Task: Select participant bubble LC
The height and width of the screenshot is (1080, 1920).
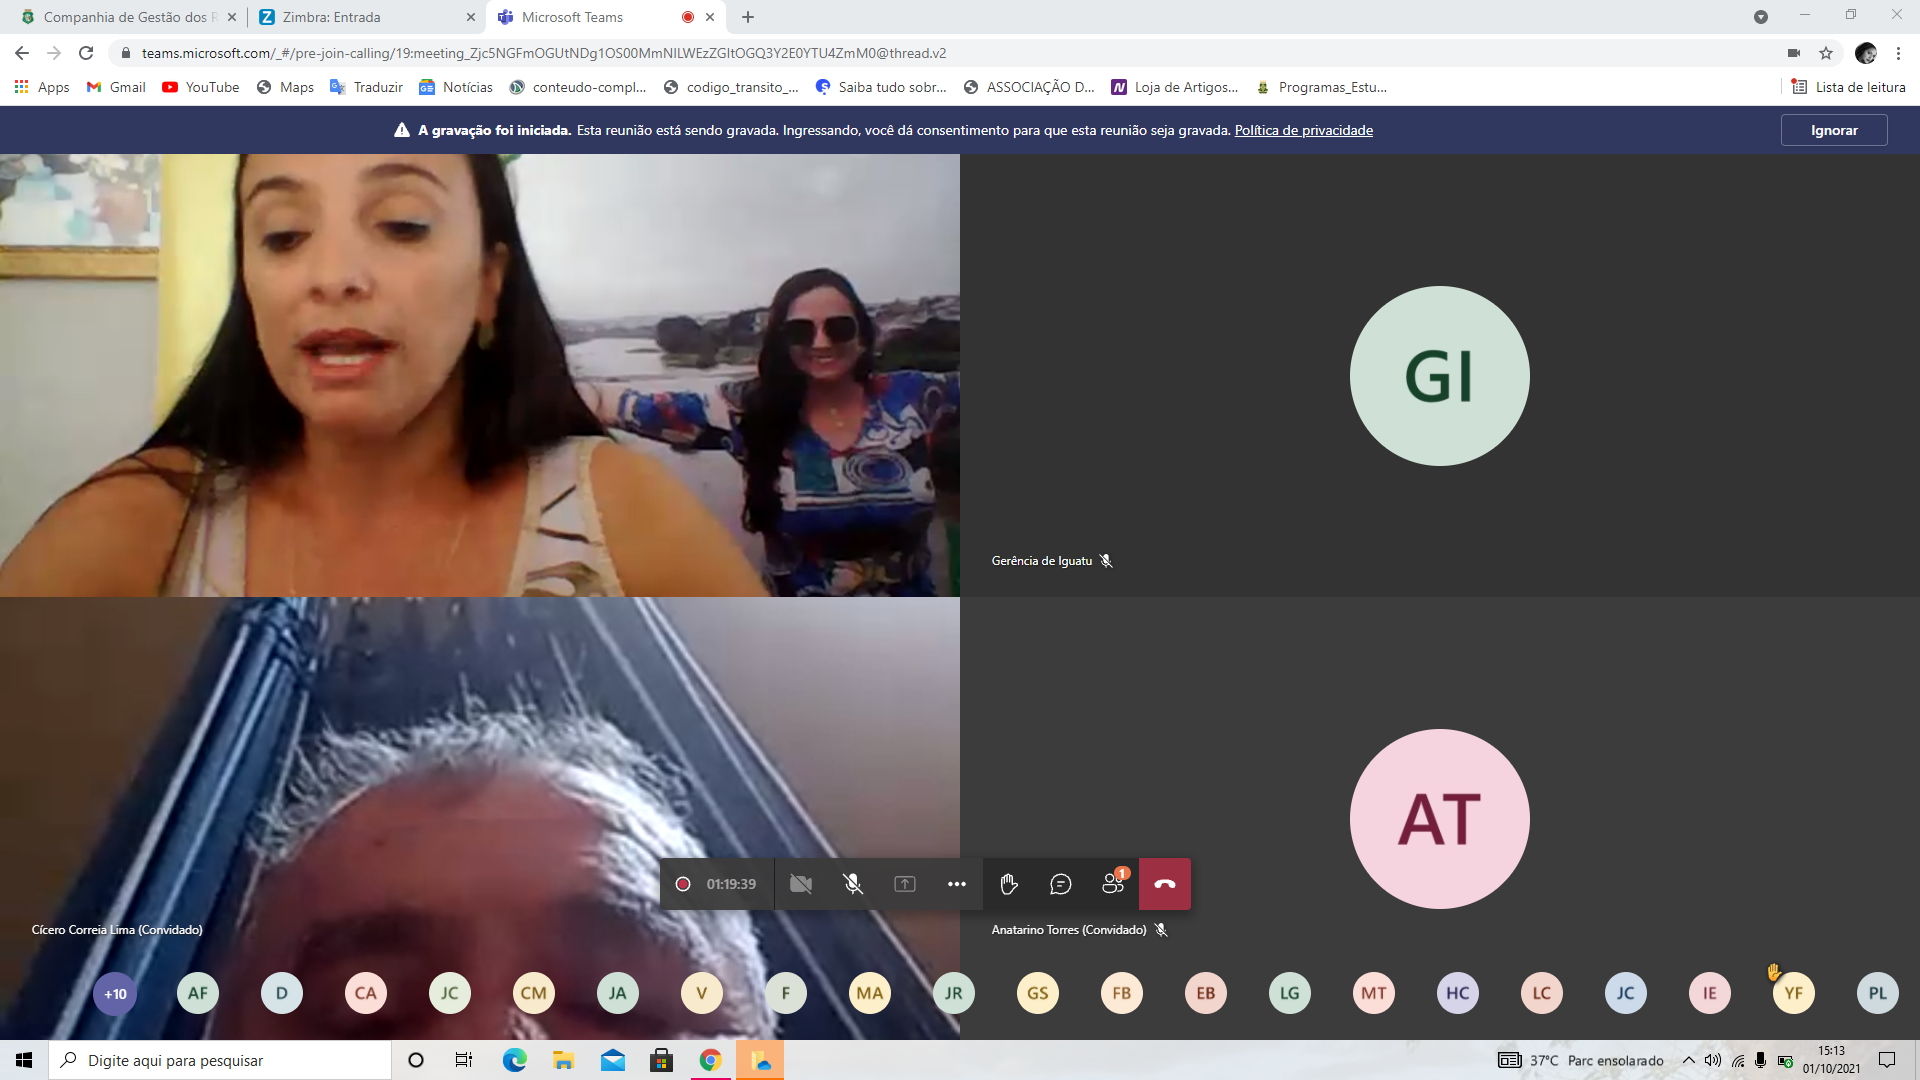Action: (1542, 993)
